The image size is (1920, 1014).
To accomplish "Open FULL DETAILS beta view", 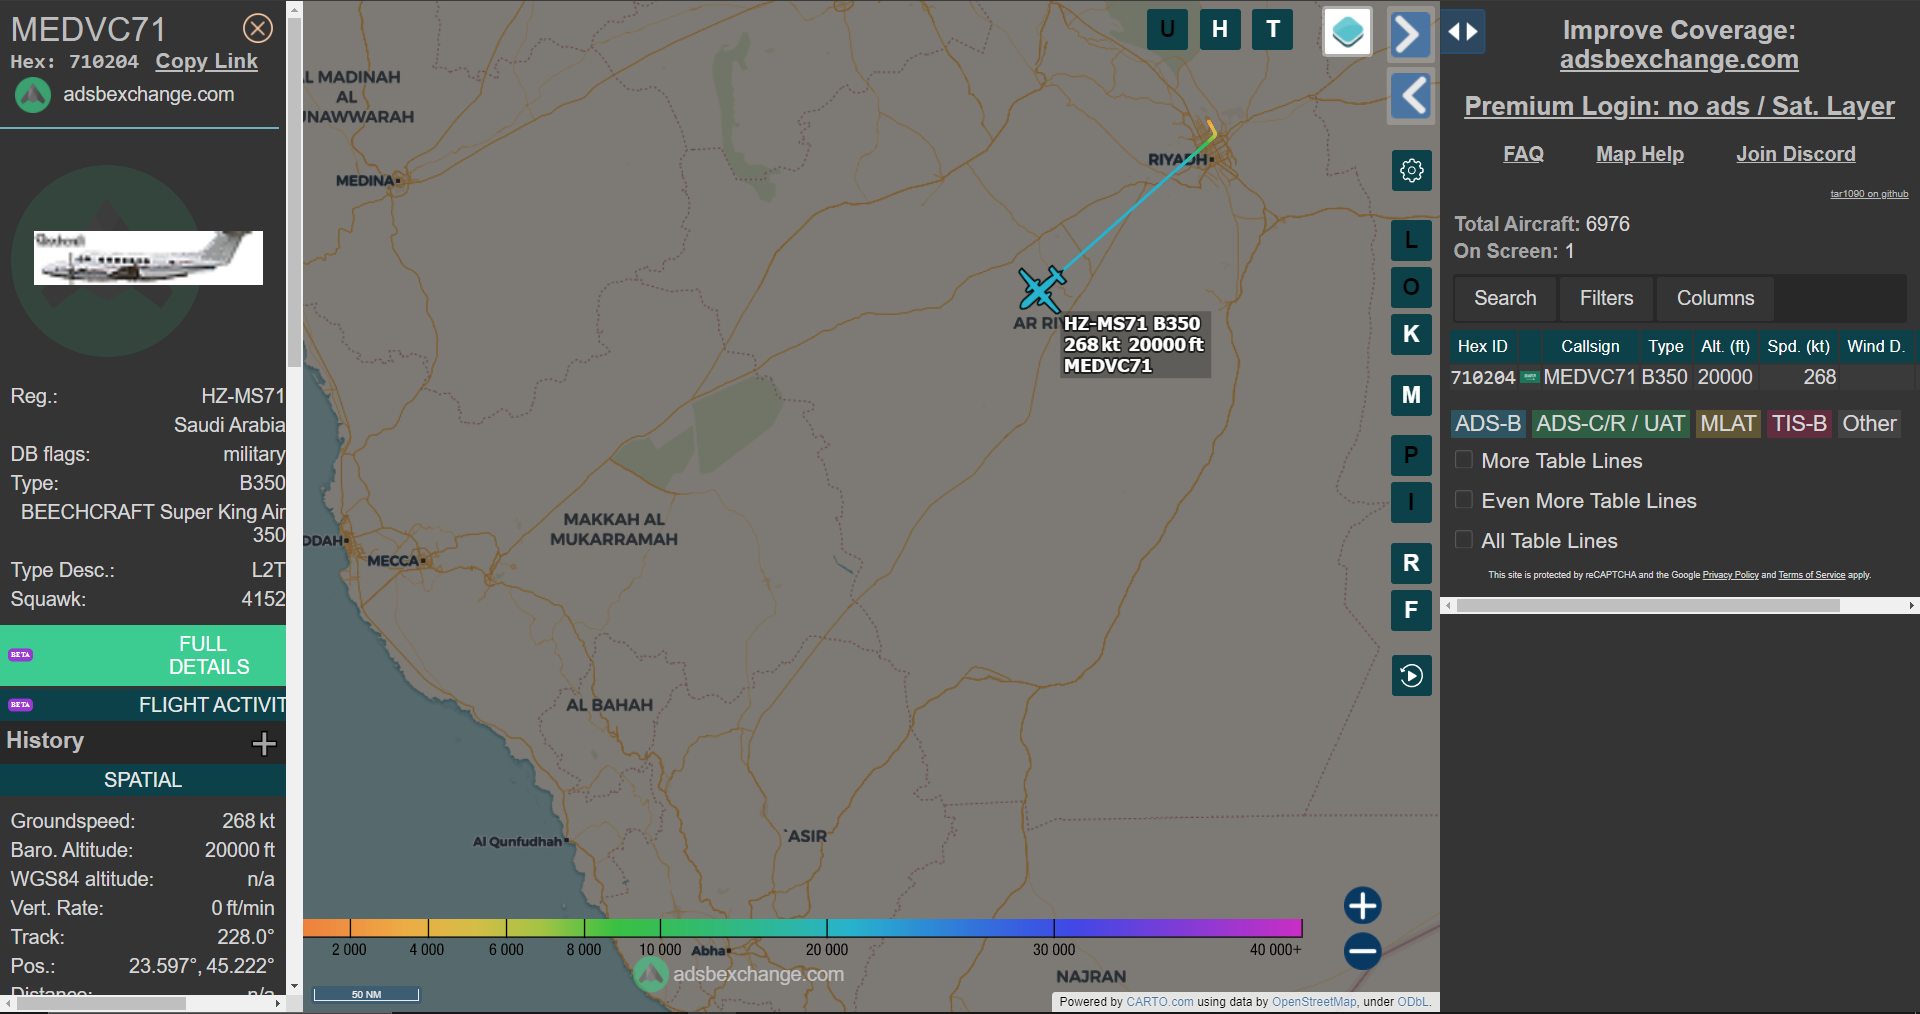I will pyautogui.click(x=143, y=655).
